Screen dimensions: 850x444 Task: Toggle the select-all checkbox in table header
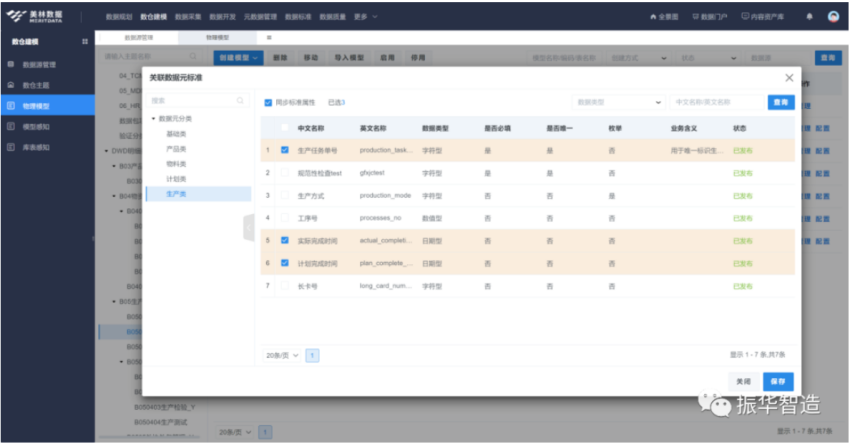[285, 128]
